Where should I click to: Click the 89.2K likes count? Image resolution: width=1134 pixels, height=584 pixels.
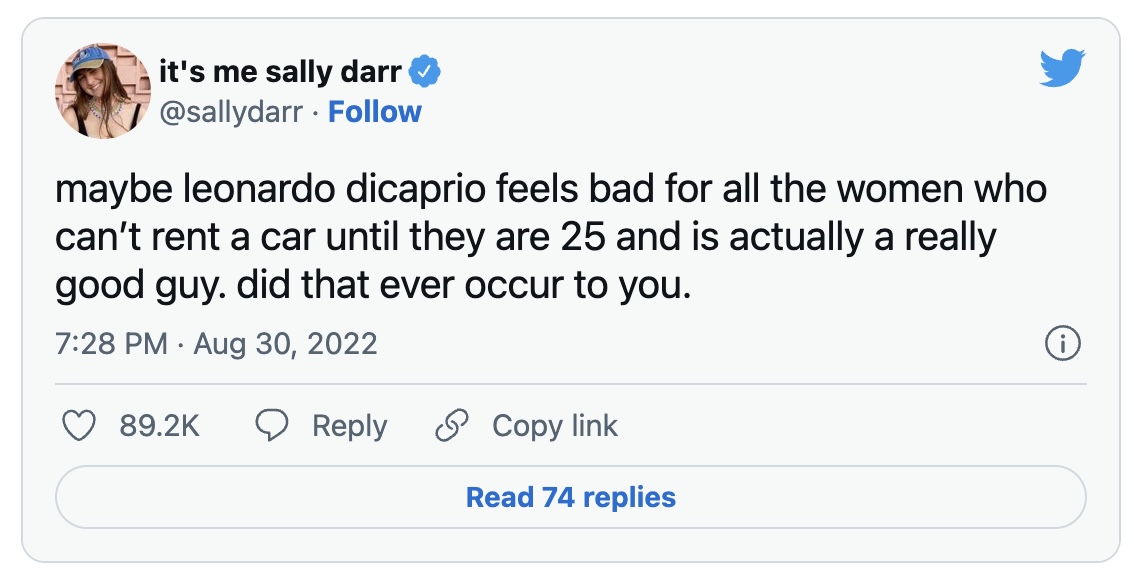click(160, 426)
